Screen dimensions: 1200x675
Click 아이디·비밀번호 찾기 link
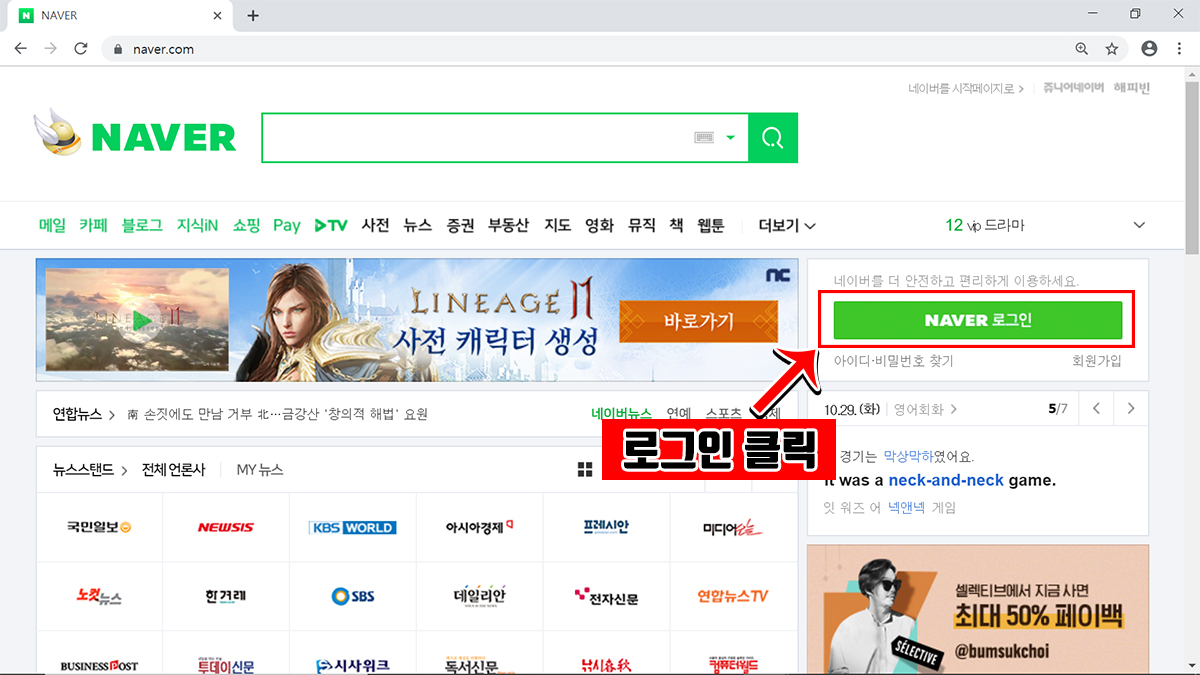(x=894, y=361)
